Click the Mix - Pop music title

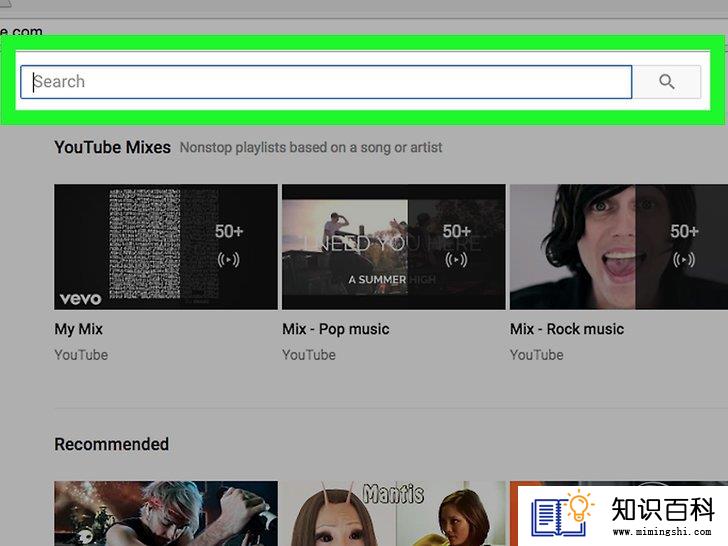[336, 329]
